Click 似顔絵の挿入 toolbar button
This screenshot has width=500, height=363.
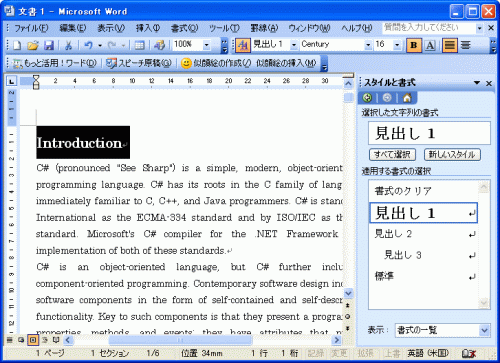point(286,63)
